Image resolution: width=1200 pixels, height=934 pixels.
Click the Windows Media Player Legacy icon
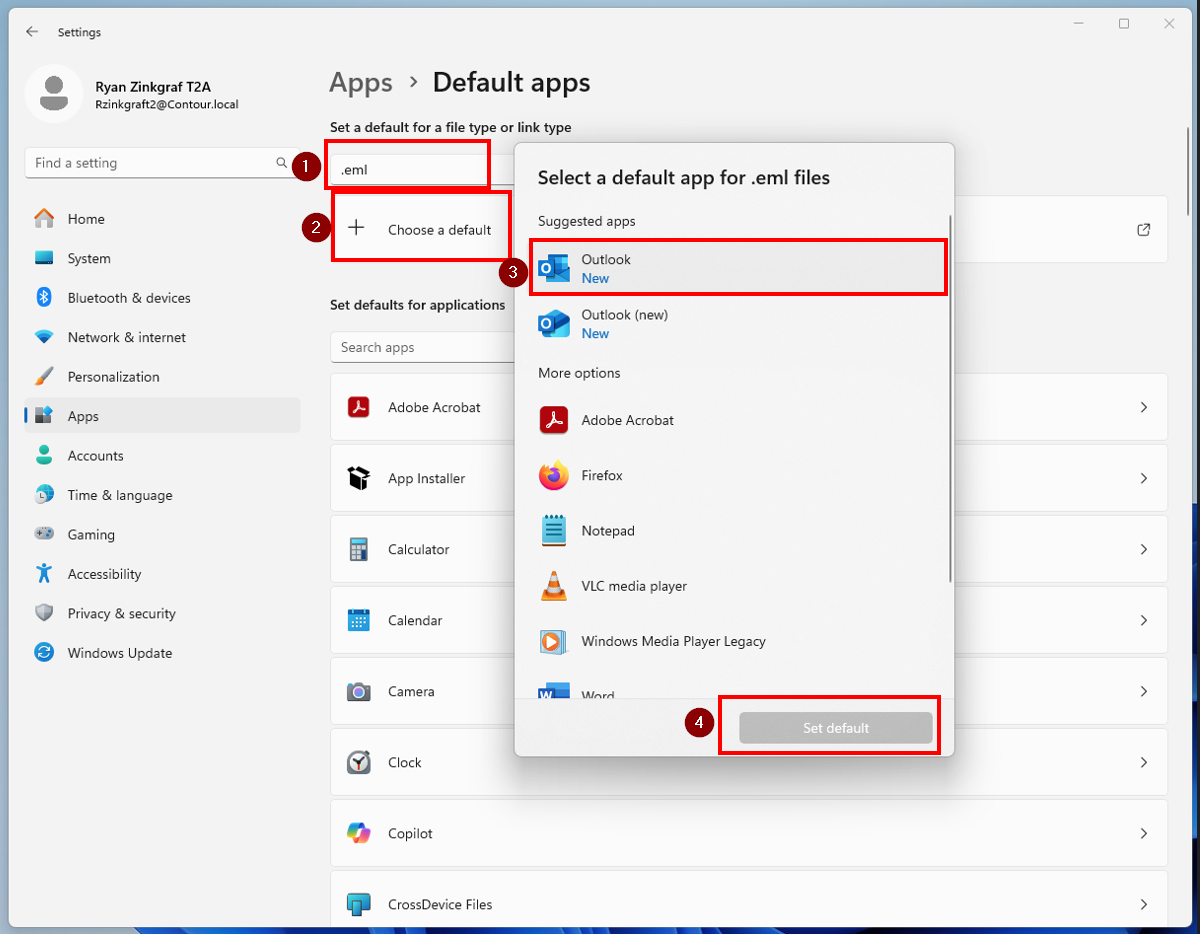pos(554,641)
